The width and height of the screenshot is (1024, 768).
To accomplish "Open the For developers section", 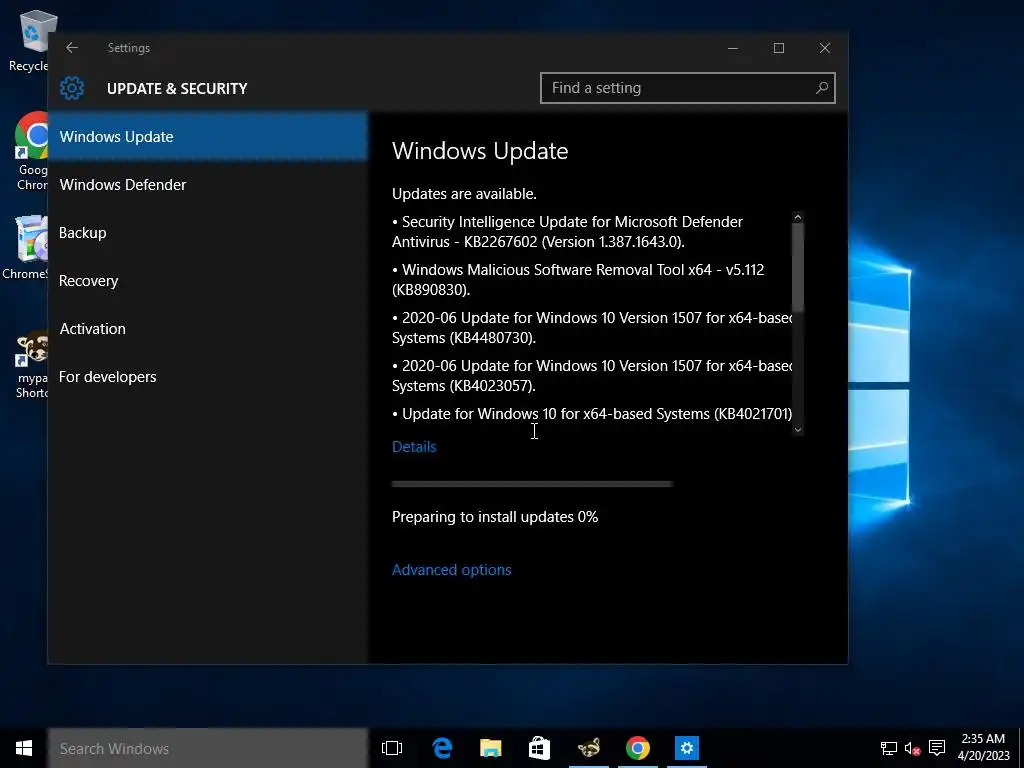I will tap(208, 377).
